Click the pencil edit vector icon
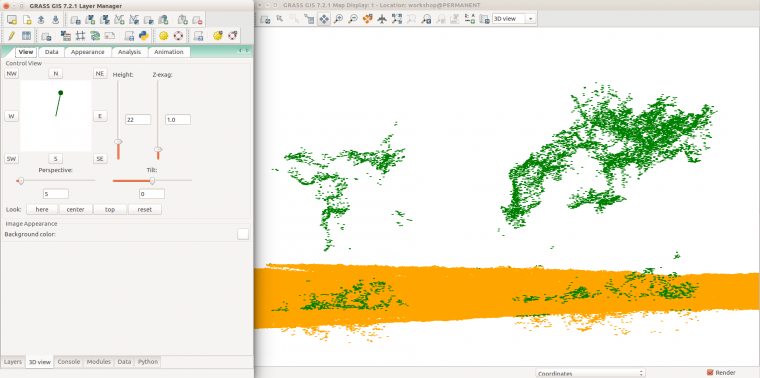Viewport: 760px width, 378px height. [x=12, y=35]
